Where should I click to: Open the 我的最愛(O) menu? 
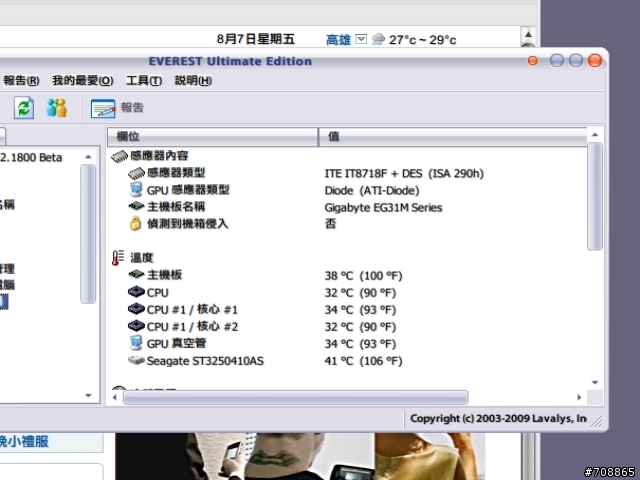click(82, 80)
